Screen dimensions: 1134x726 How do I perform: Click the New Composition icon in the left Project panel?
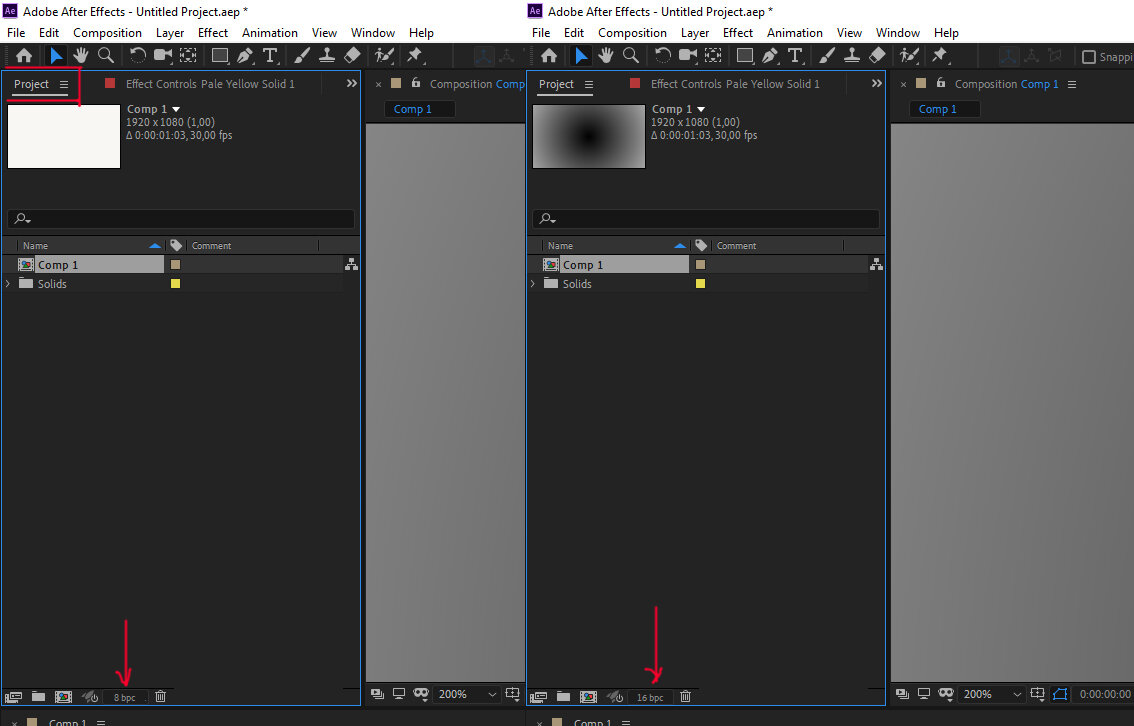64,697
